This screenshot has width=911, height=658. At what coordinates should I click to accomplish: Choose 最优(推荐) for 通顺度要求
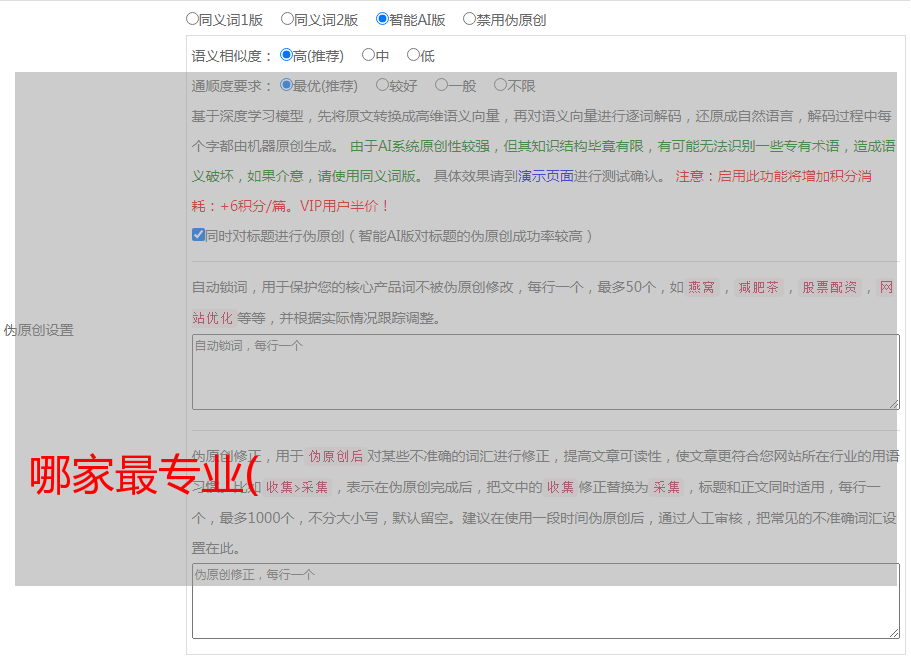(287, 85)
